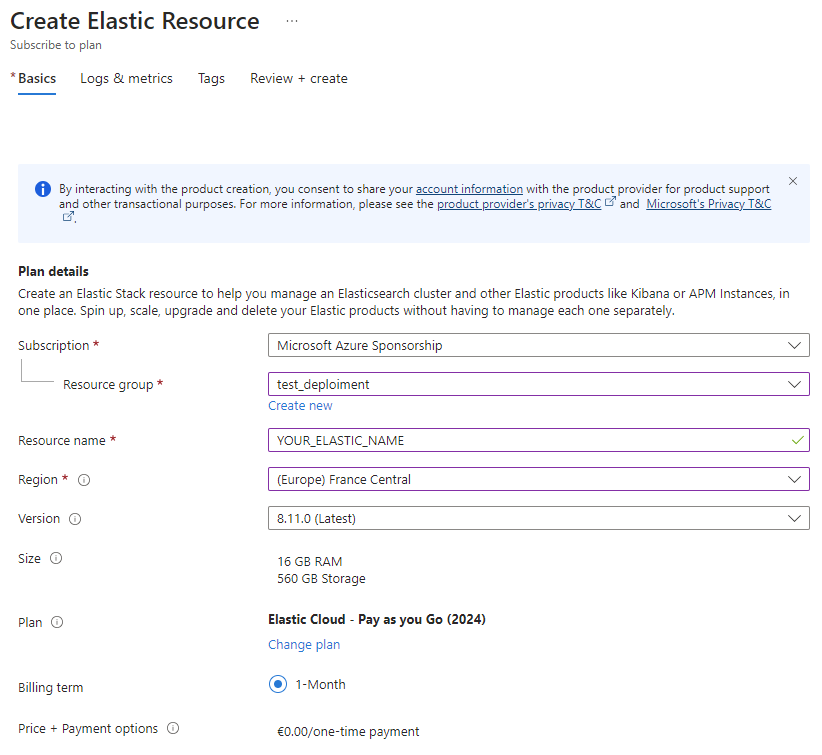Open the ellipsis menu beside page title
This screenshot has height=755, width=822.
coord(292,21)
